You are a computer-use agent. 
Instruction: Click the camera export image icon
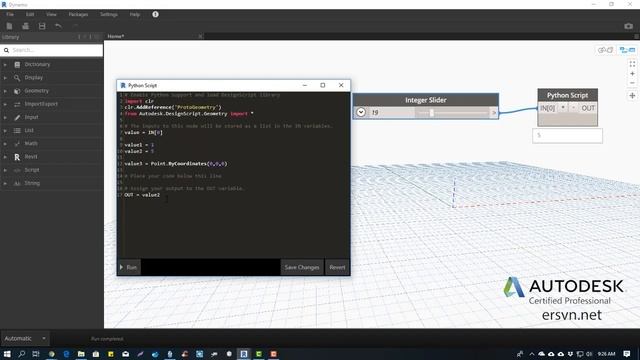[628, 26]
